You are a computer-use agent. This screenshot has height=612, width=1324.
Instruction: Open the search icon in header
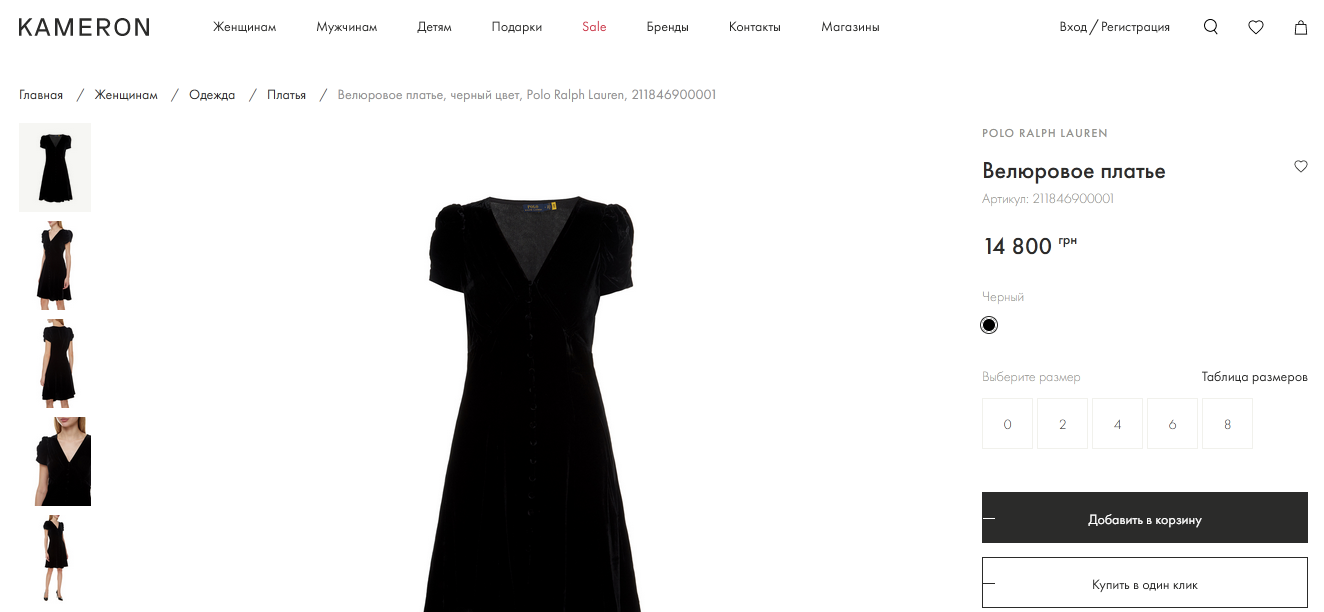[x=1210, y=27]
